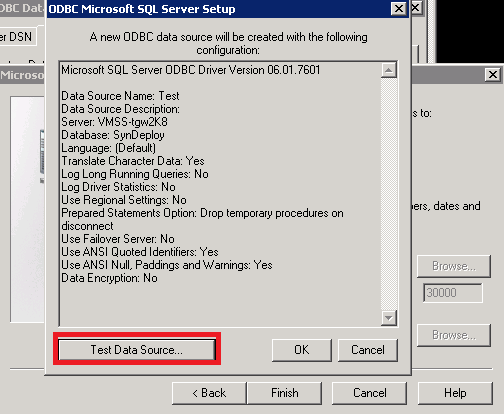Close the ODBC Data Source Administrator window
The width and height of the screenshot is (504, 414).
click(417, 7)
